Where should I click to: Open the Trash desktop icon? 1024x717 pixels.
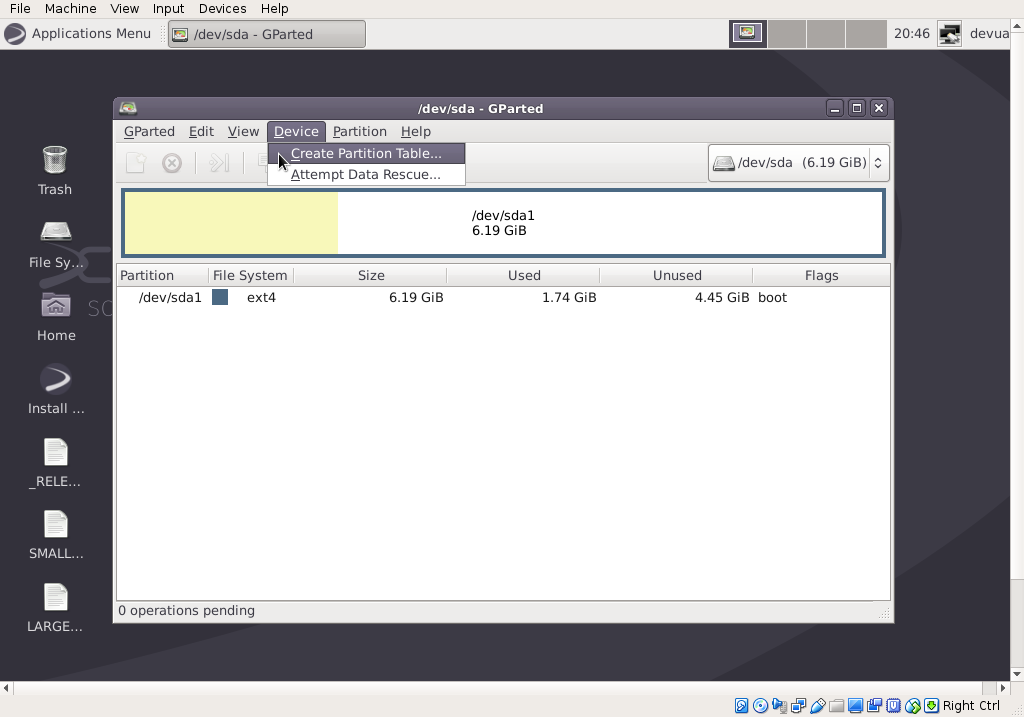point(55,160)
